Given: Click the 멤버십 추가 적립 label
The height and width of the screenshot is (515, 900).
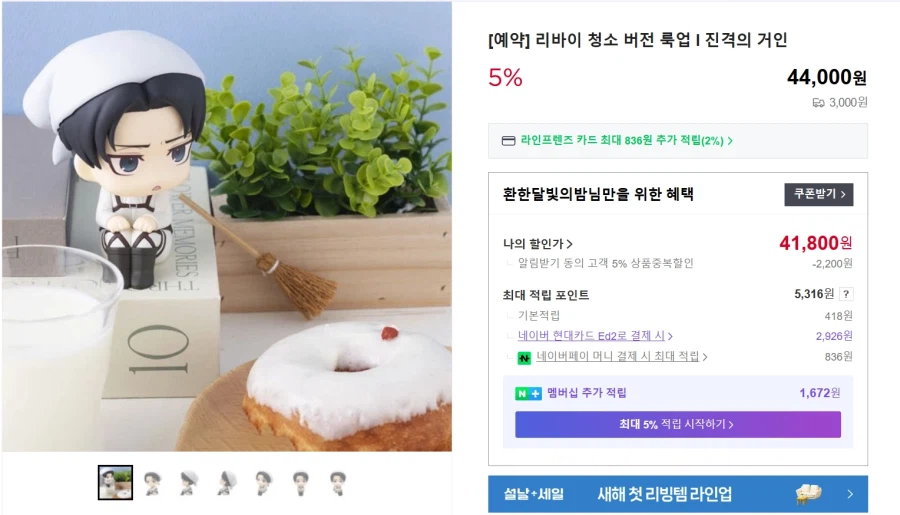Looking at the screenshot, I should (x=587, y=393).
